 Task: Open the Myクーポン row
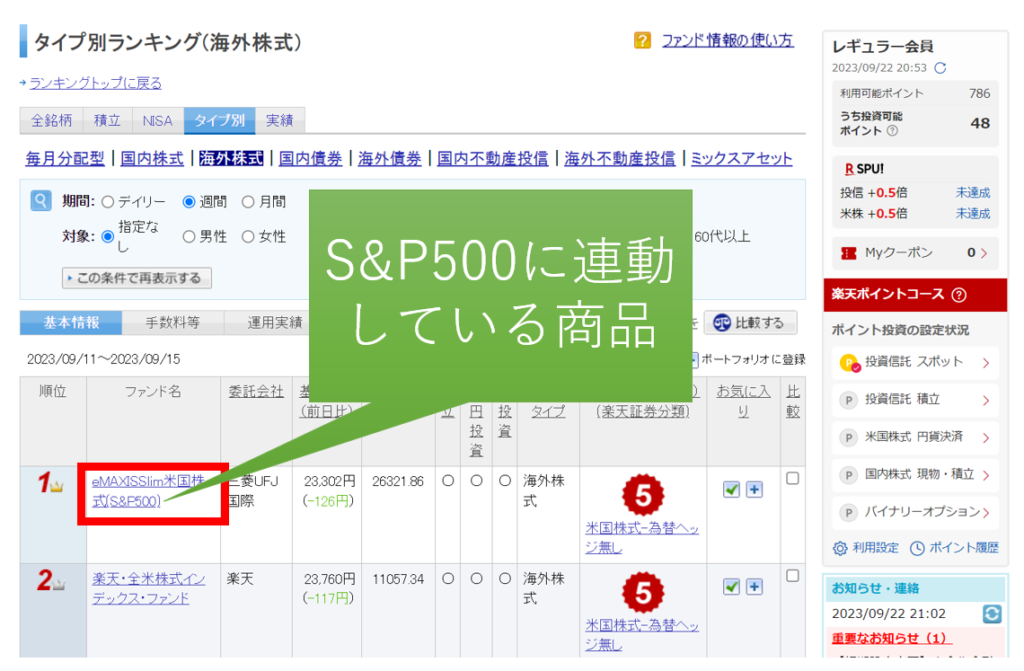[915, 253]
